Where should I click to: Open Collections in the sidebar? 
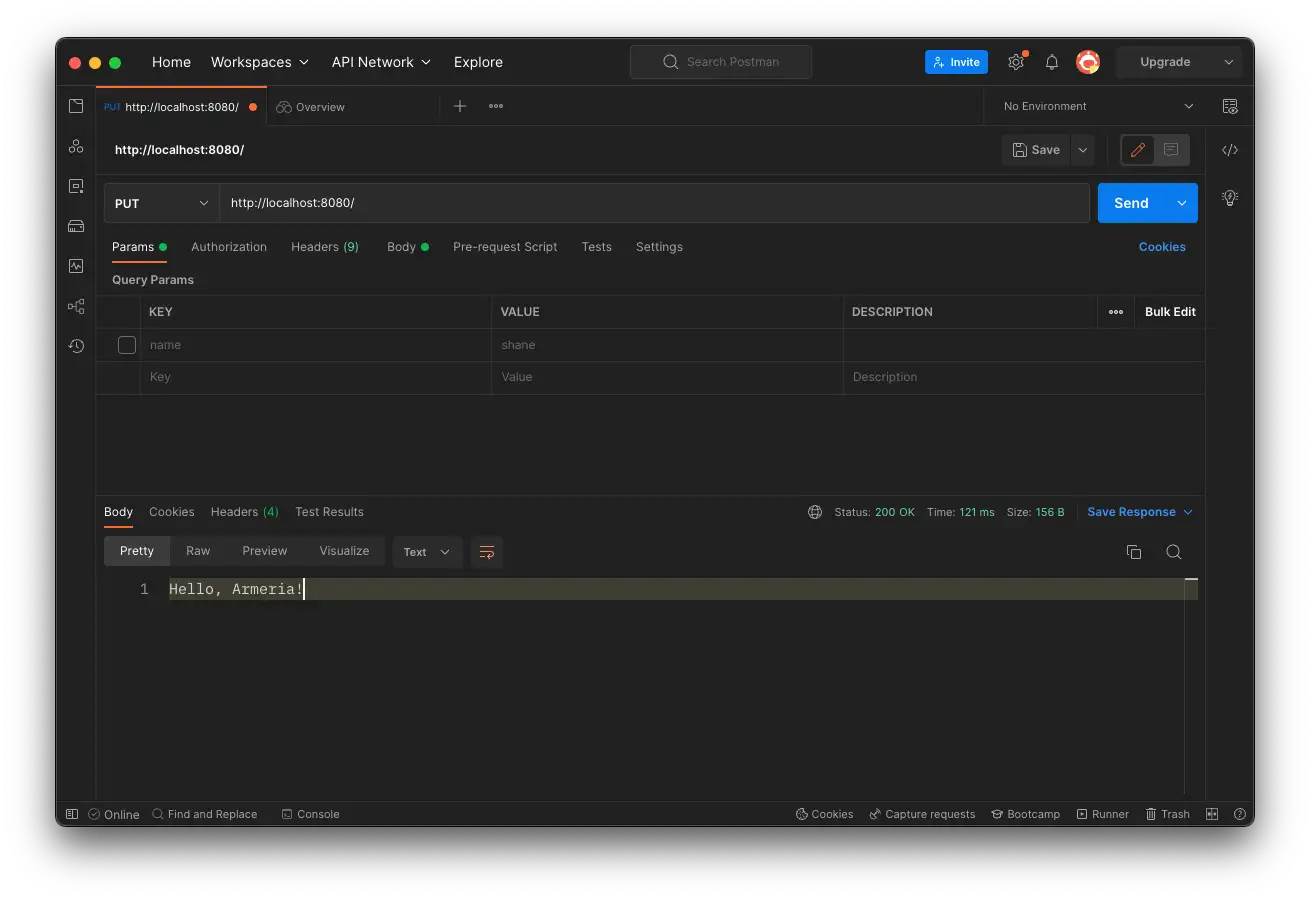tap(76, 106)
